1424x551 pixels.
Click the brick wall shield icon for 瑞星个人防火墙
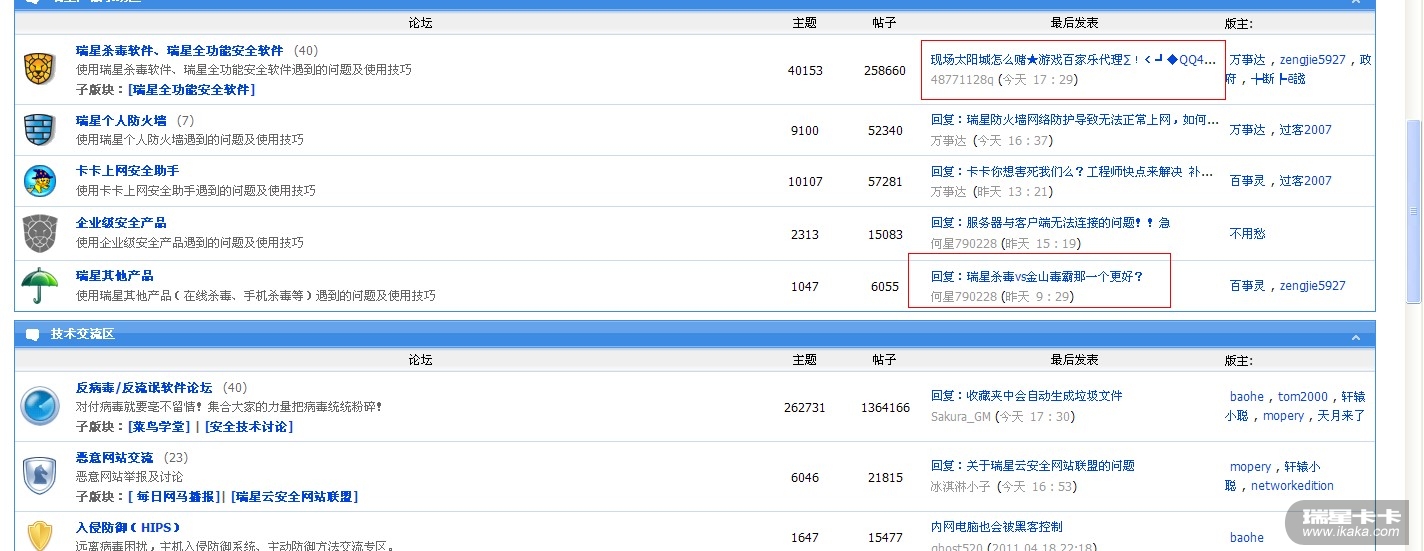(39, 130)
